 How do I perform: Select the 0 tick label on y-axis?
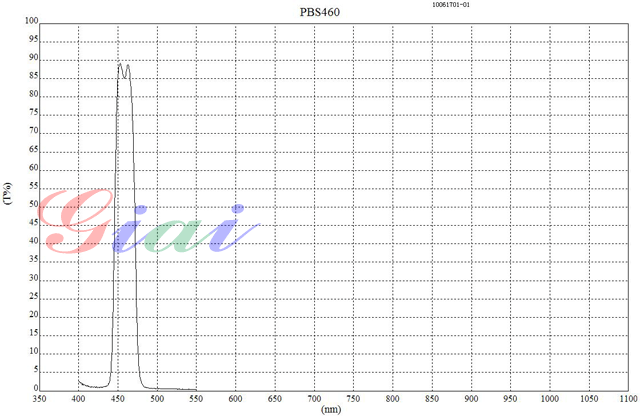pos(35,387)
